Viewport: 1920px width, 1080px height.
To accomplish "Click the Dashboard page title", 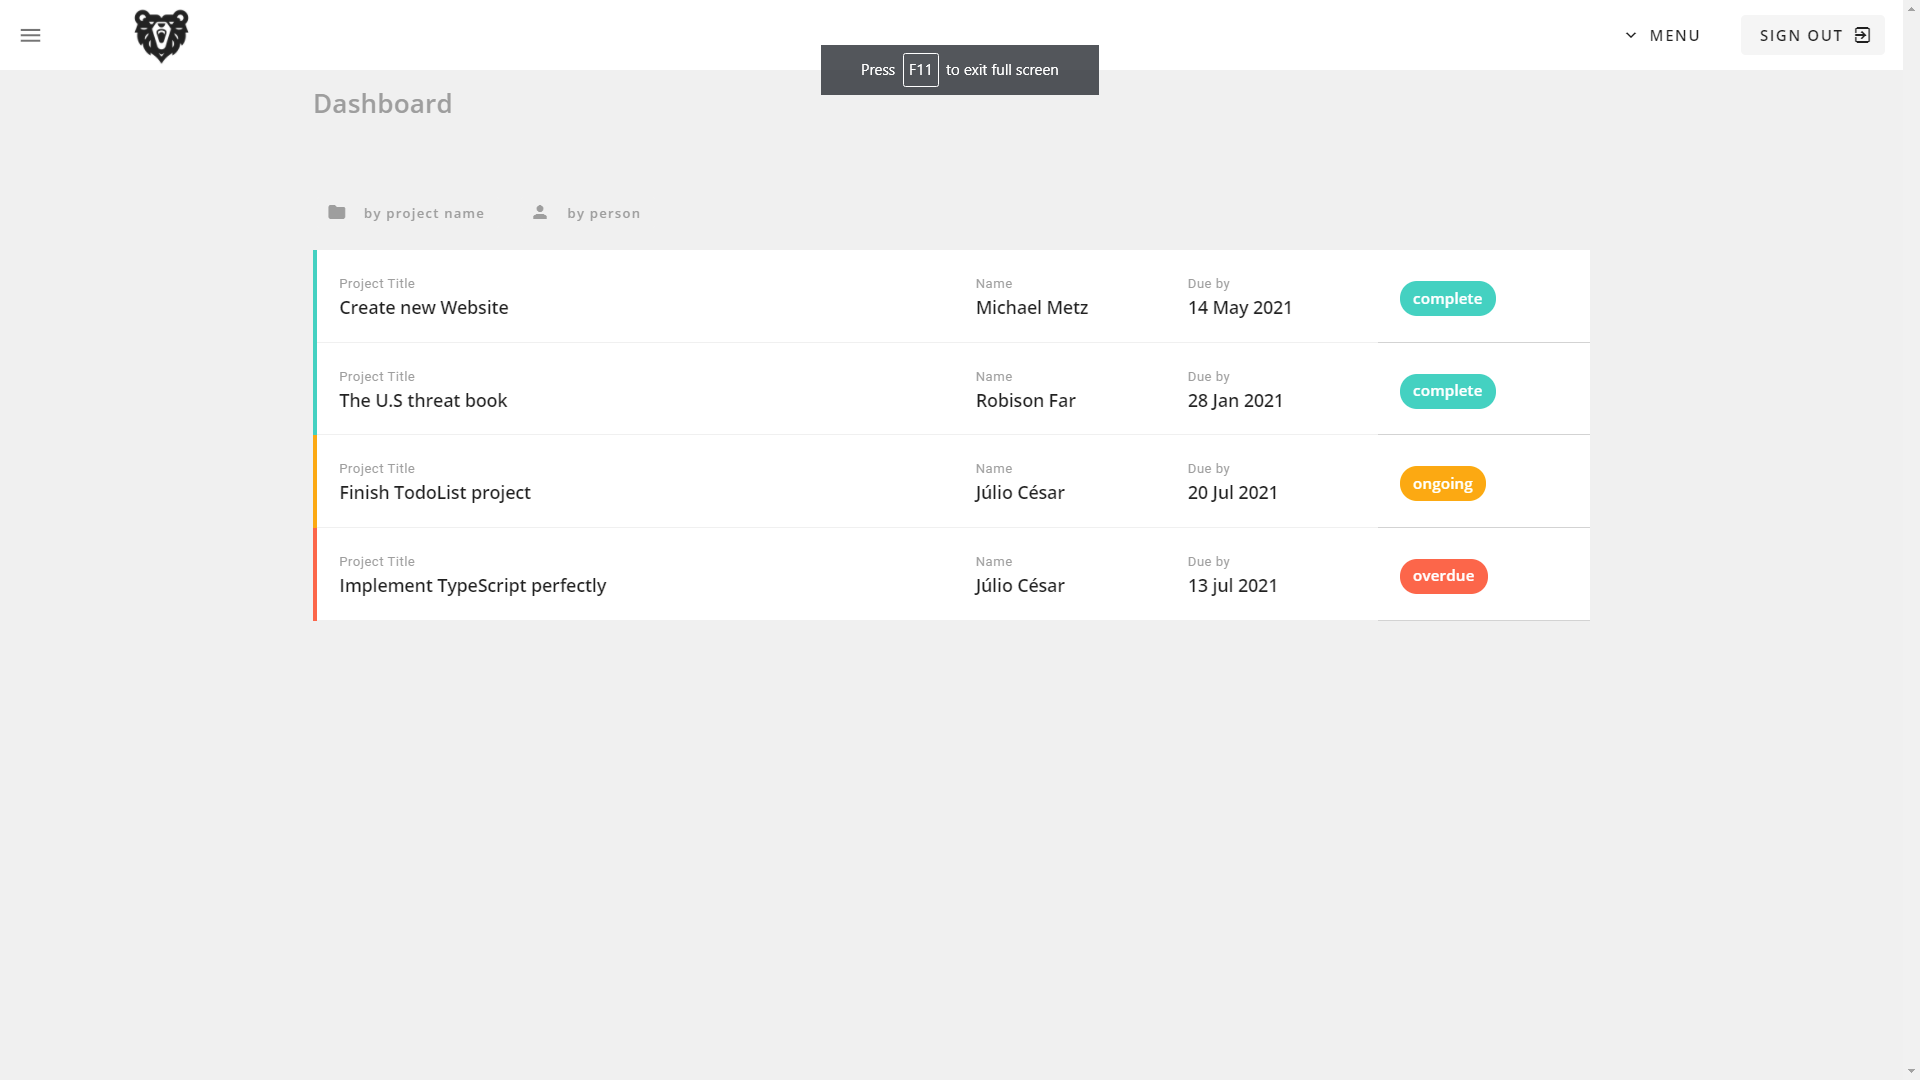I will click(383, 103).
